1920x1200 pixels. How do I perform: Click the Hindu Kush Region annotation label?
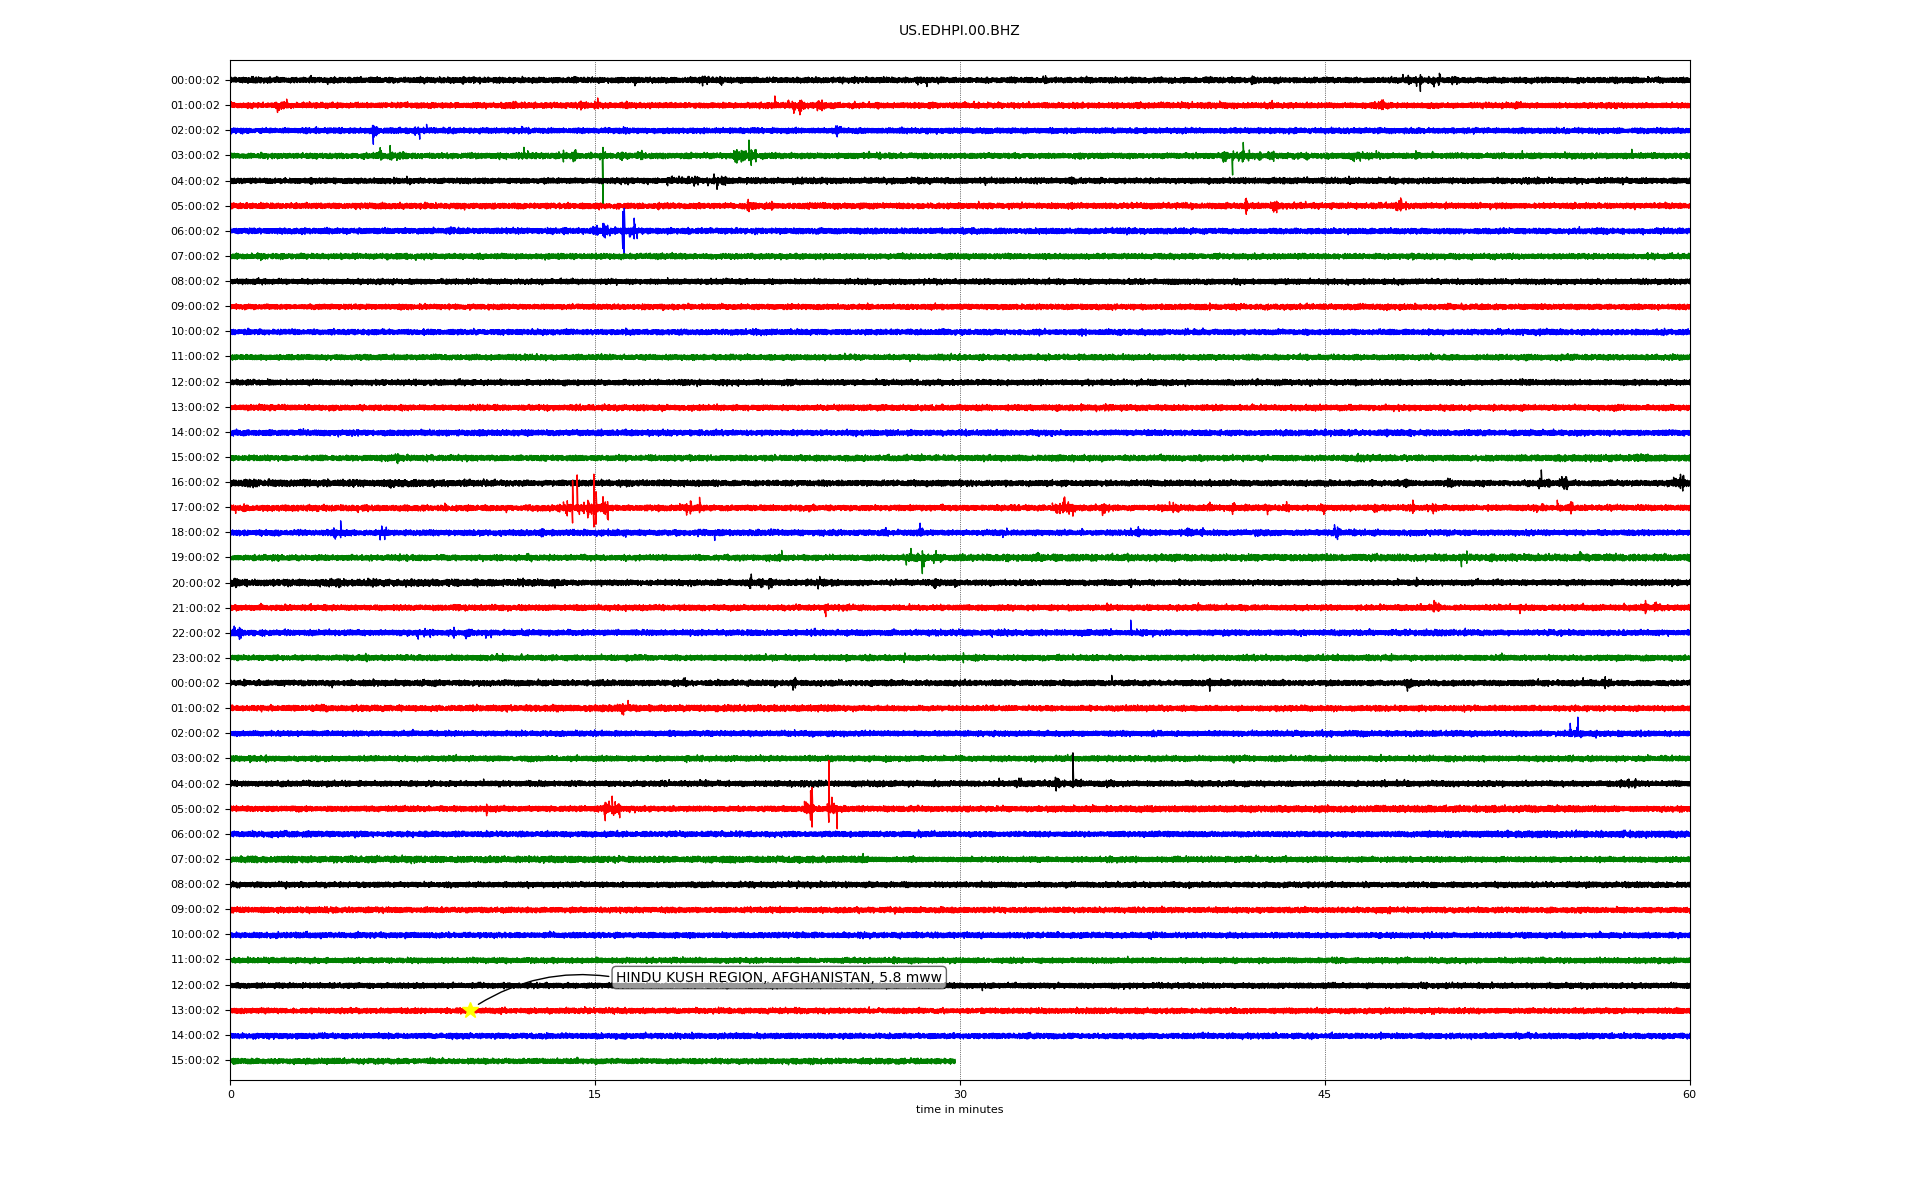pyautogui.click(x=778, y=977)
